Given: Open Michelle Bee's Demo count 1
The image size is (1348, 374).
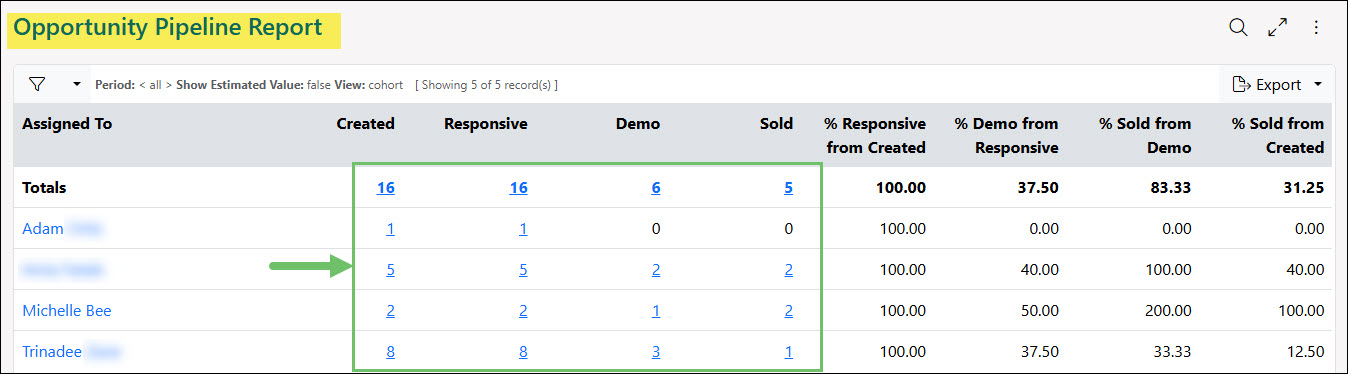Looking at the screenshot, I should (656, 311).
